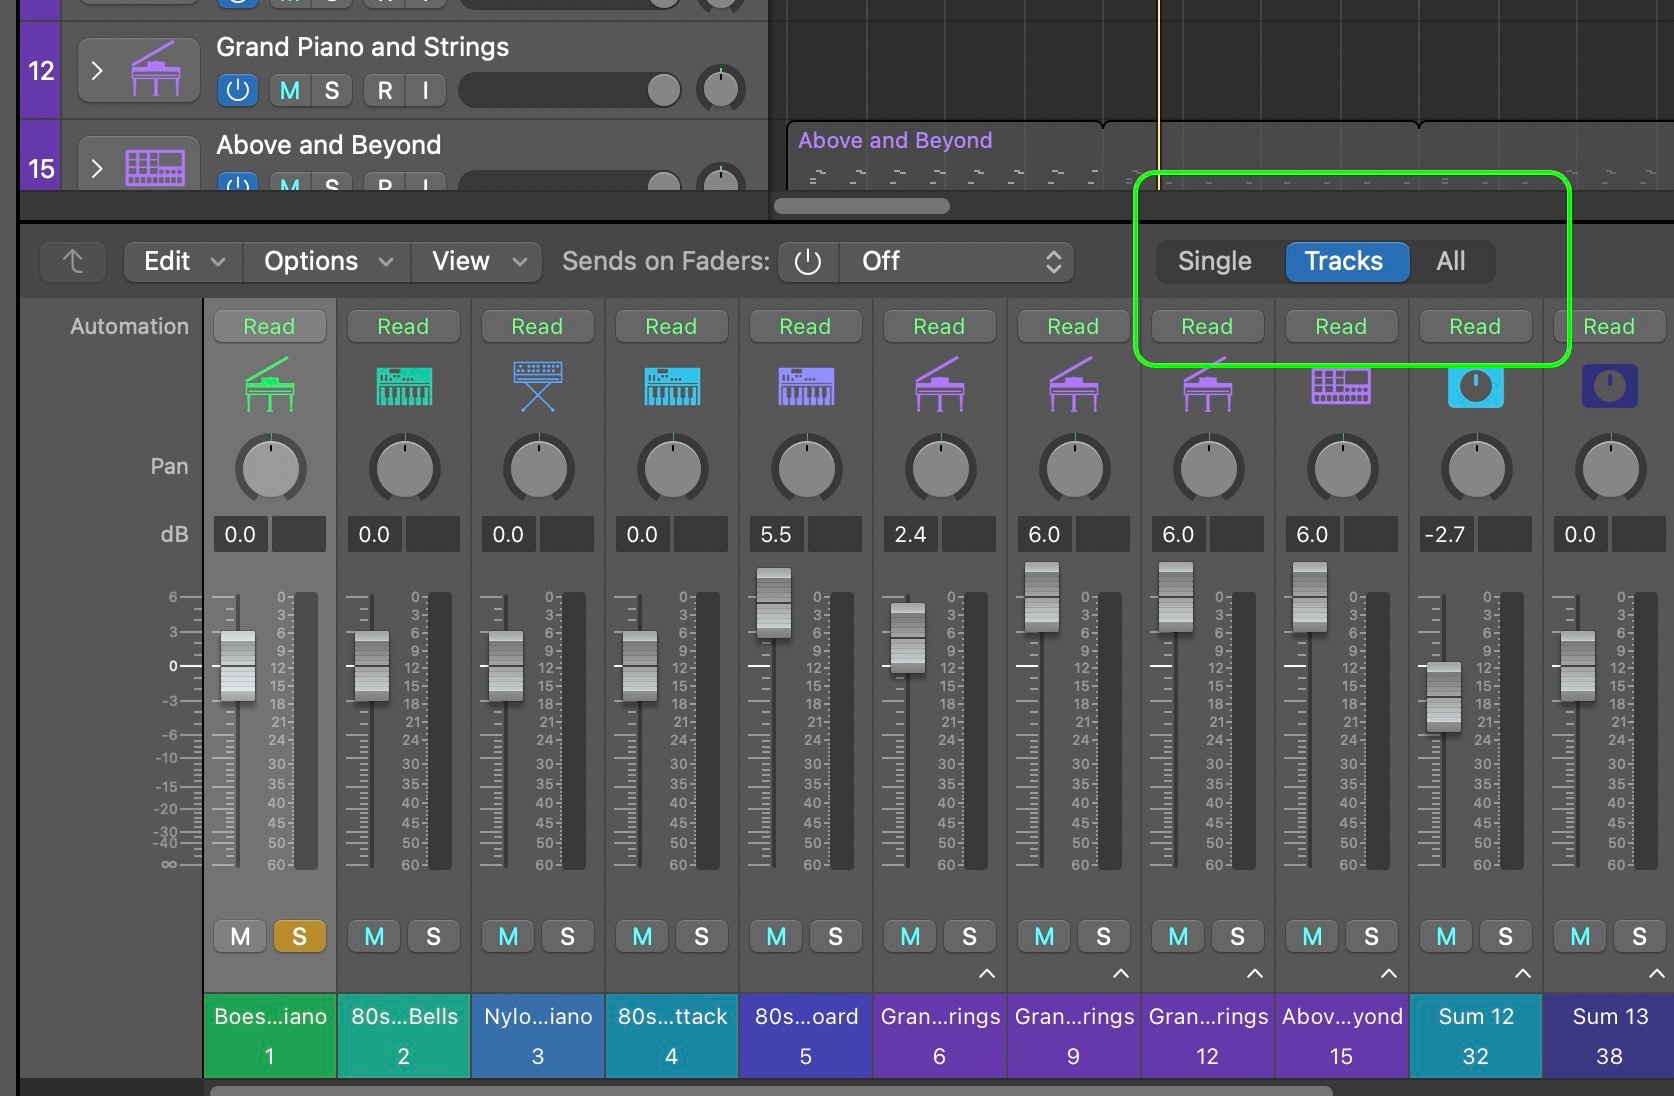This screenshot has height=1096, width=1674.
Task: Toggle Sends on Faders power button
Action: coord(808,262)
